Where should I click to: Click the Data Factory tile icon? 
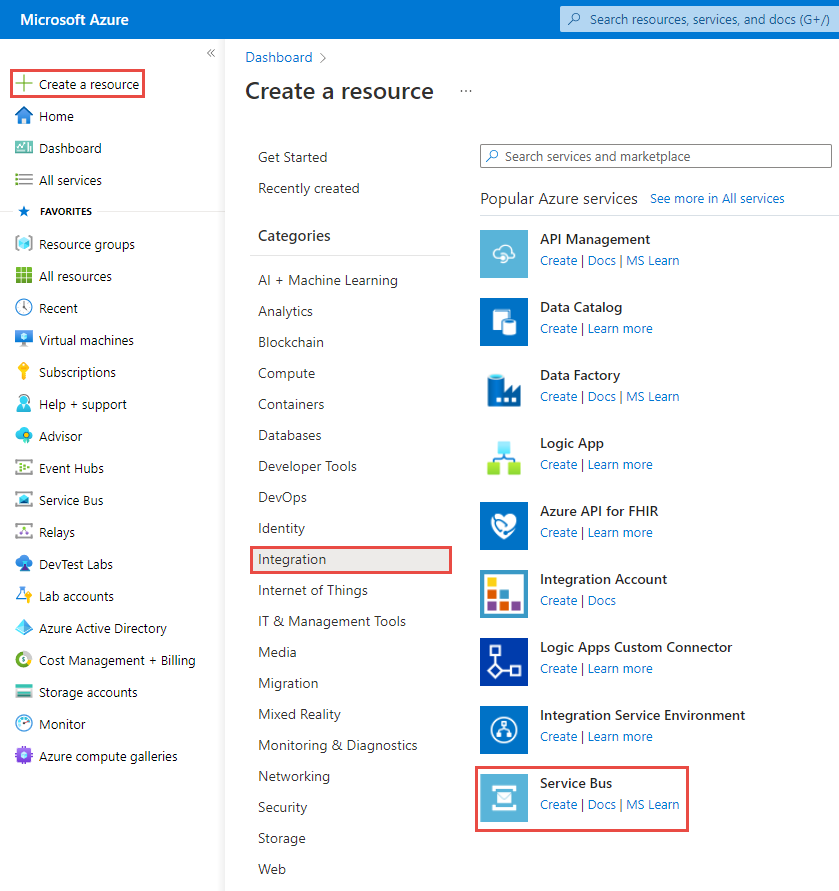pos(504,390)
